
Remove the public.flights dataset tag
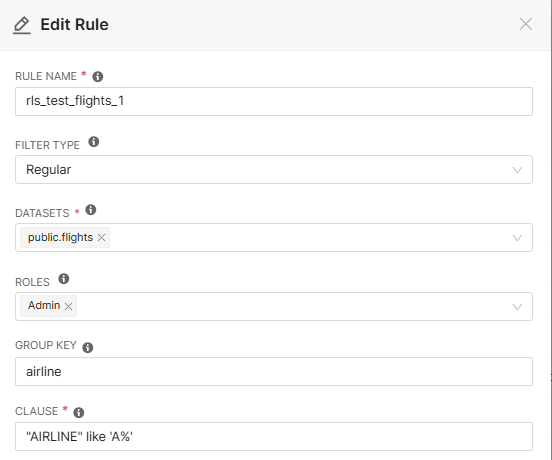101,238
